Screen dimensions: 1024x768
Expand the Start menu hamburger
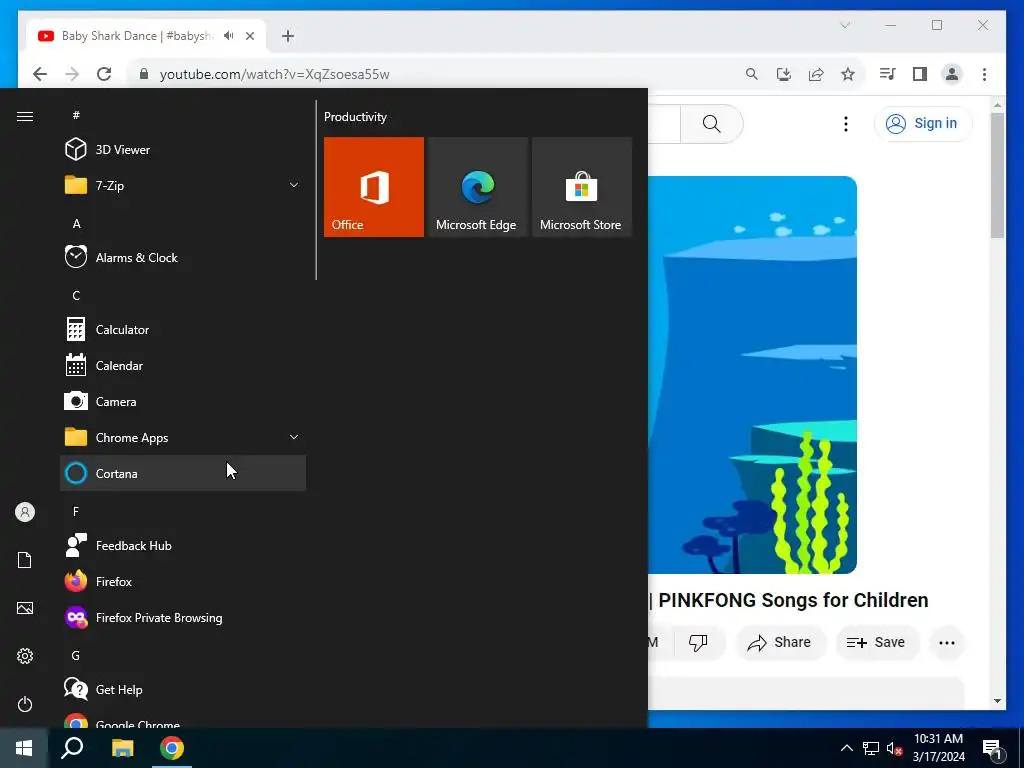pos(25,116)
